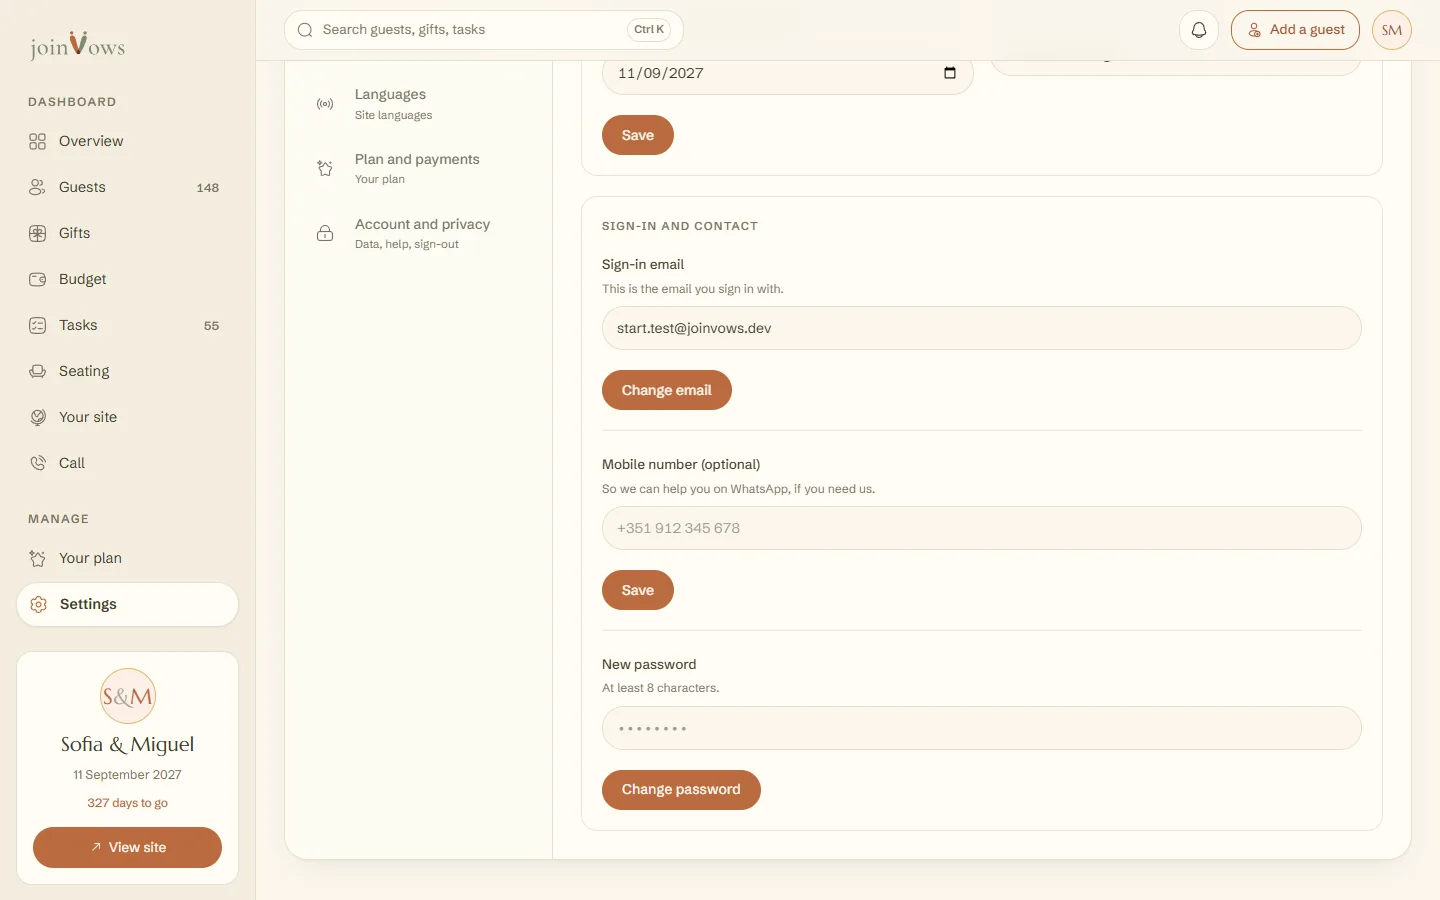Click the Seating sofa icon
This screenshot has width=1440, height=900.
[x=38, y=372]
